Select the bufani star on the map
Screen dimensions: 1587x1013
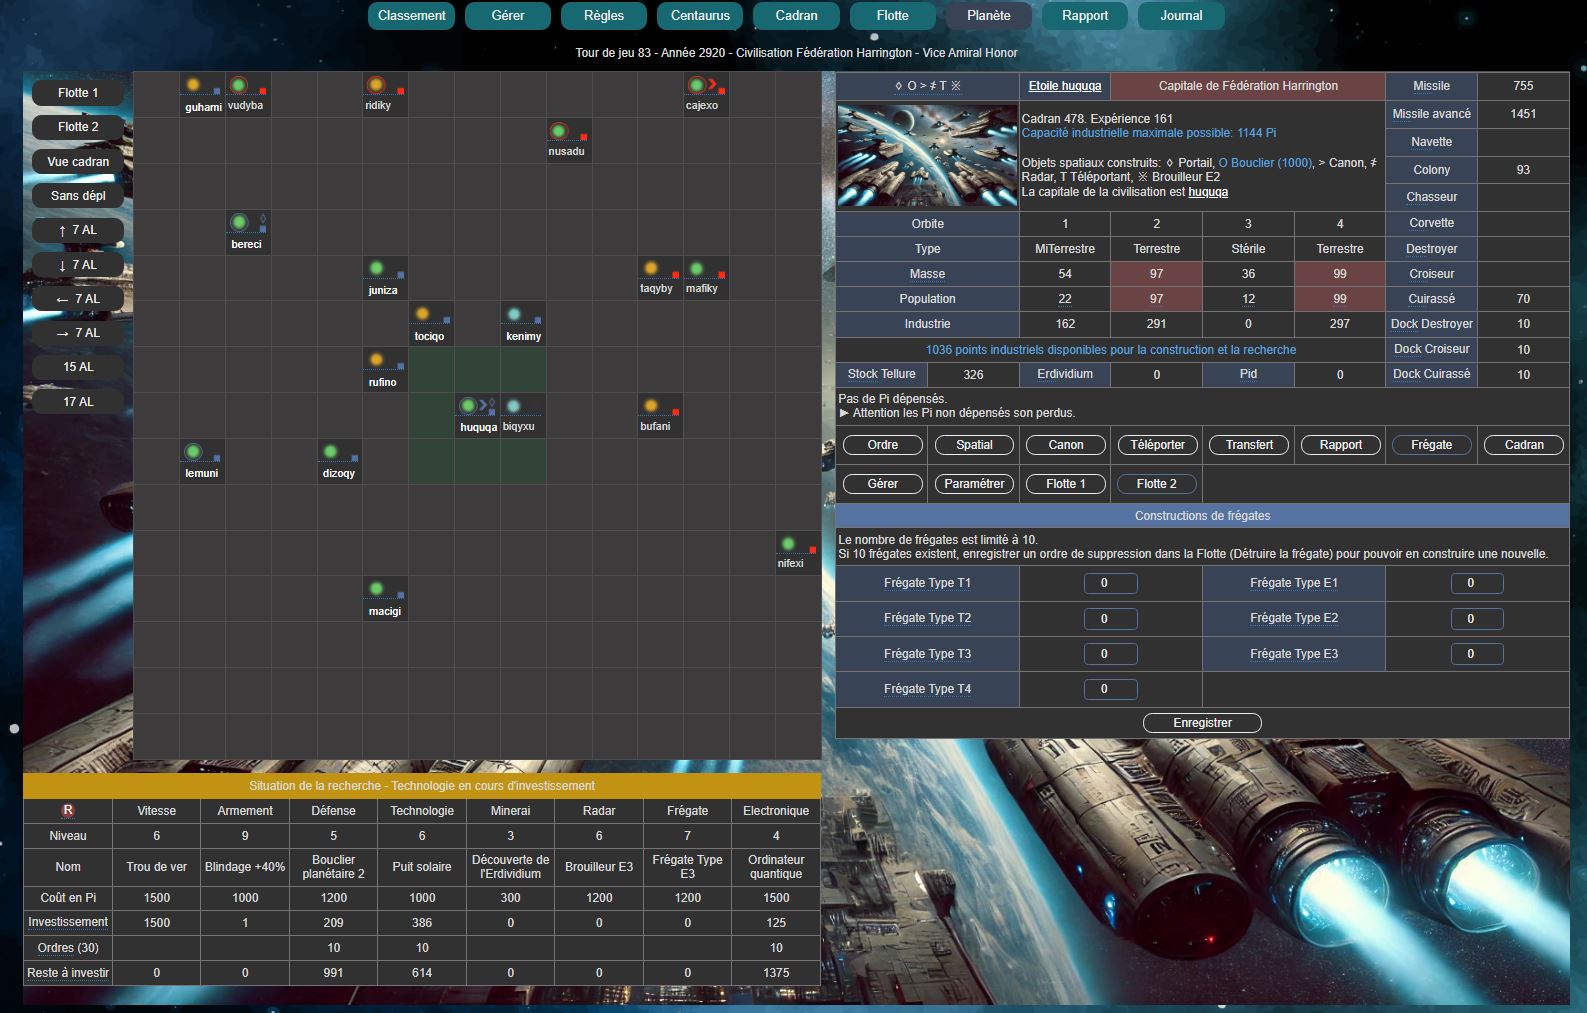coord(651,405)
